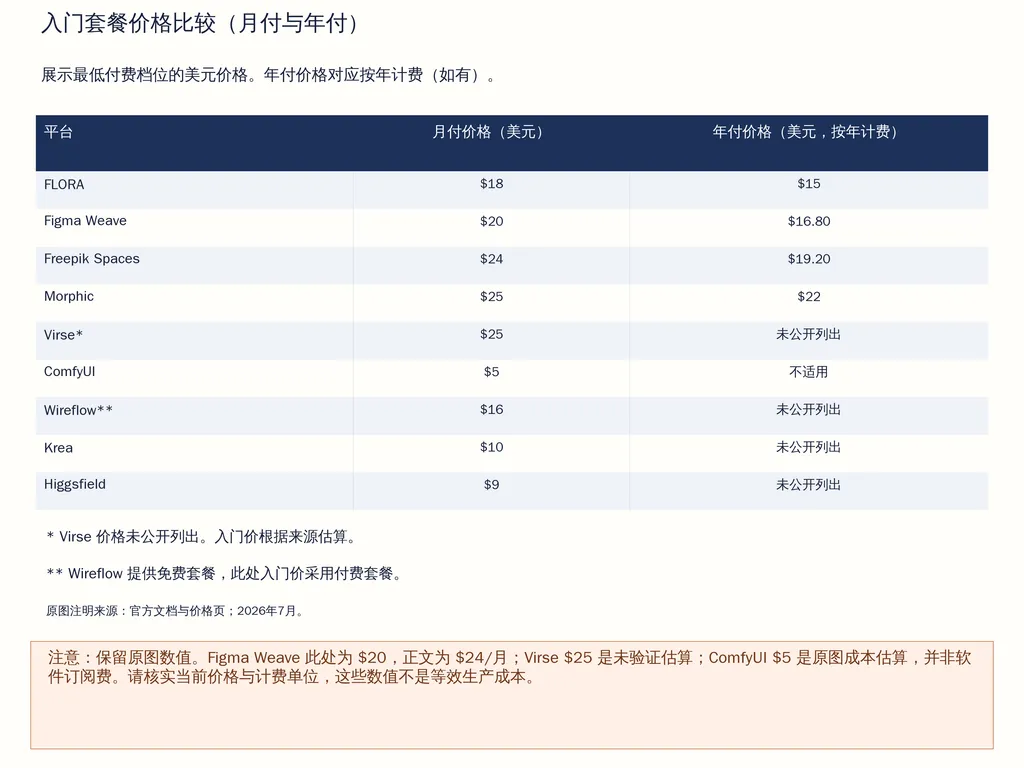
Task: Click 未公开列出 in the Krea row
Action: coord(808,447)
